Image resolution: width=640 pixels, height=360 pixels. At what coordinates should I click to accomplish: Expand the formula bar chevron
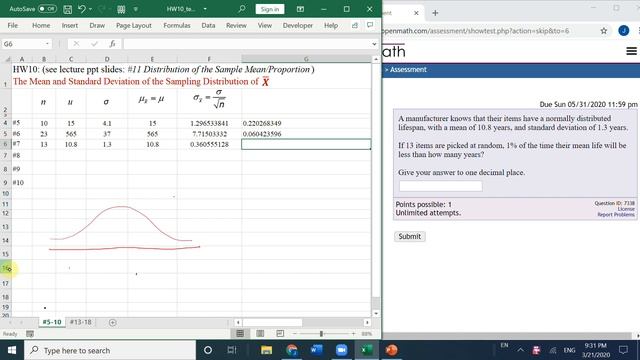[374, 44]
